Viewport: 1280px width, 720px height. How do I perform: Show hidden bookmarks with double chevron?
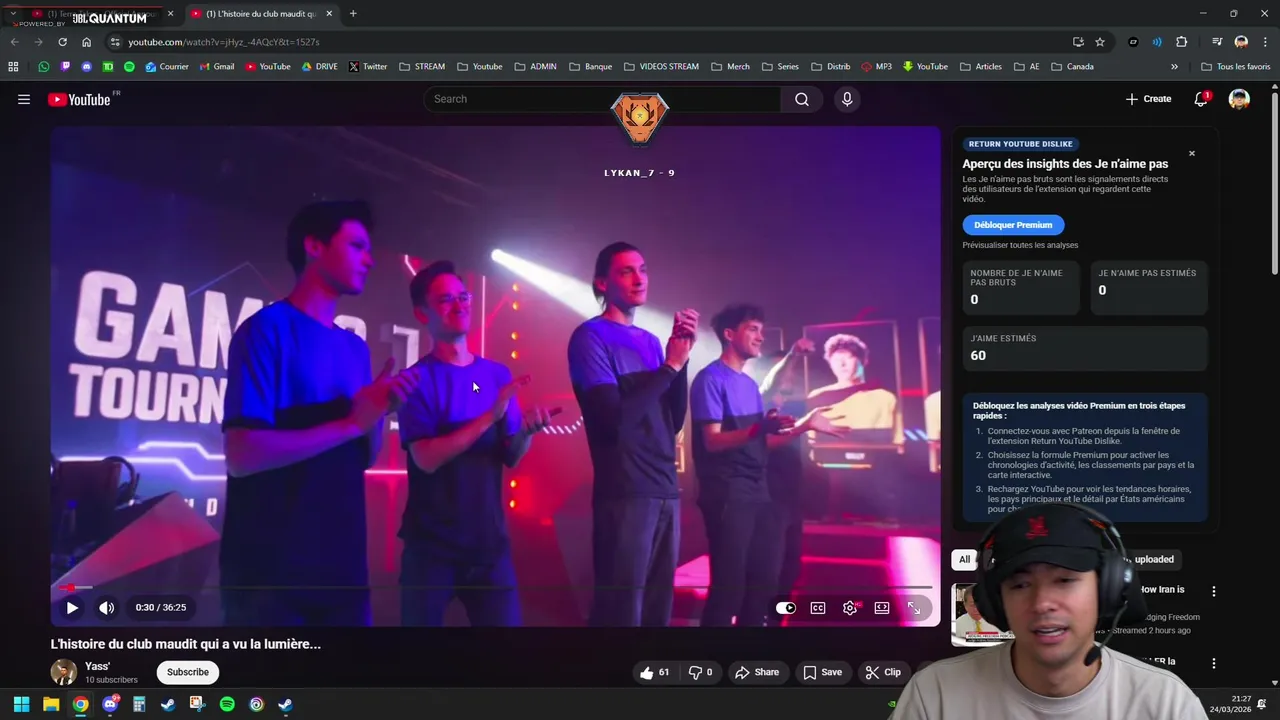pyautogui.click(x=1174, y=67)
